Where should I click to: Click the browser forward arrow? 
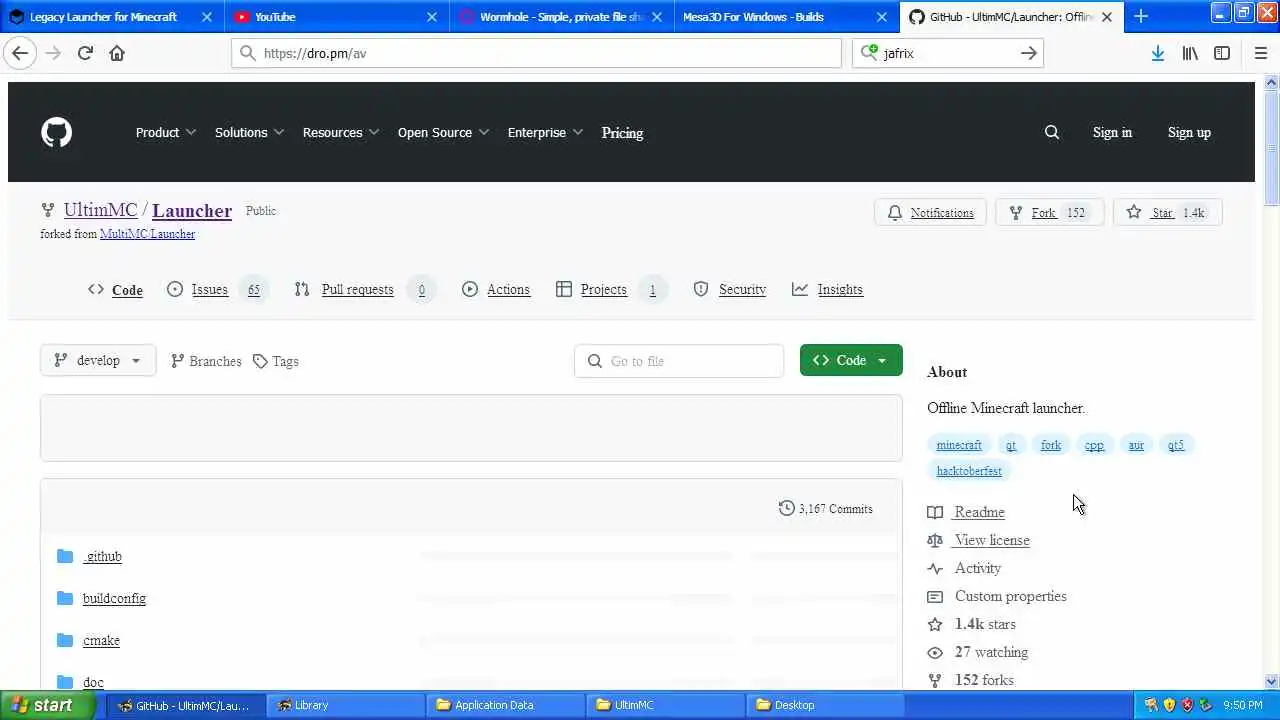[x=53, y=53]
